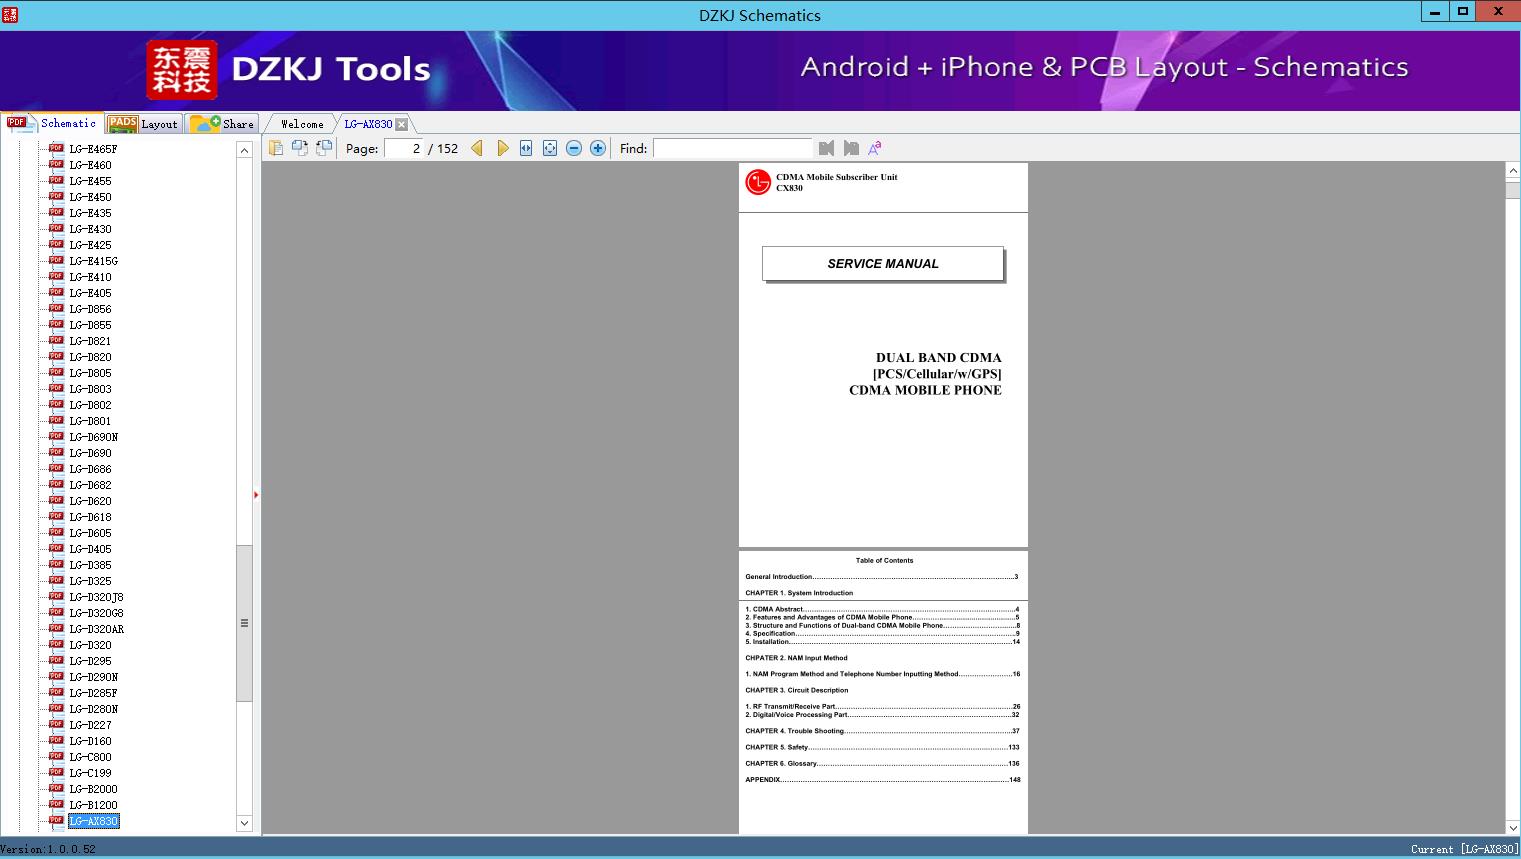
Task: Click the PDF icon beside LG-D805
Action: click(x=56, y=372)
